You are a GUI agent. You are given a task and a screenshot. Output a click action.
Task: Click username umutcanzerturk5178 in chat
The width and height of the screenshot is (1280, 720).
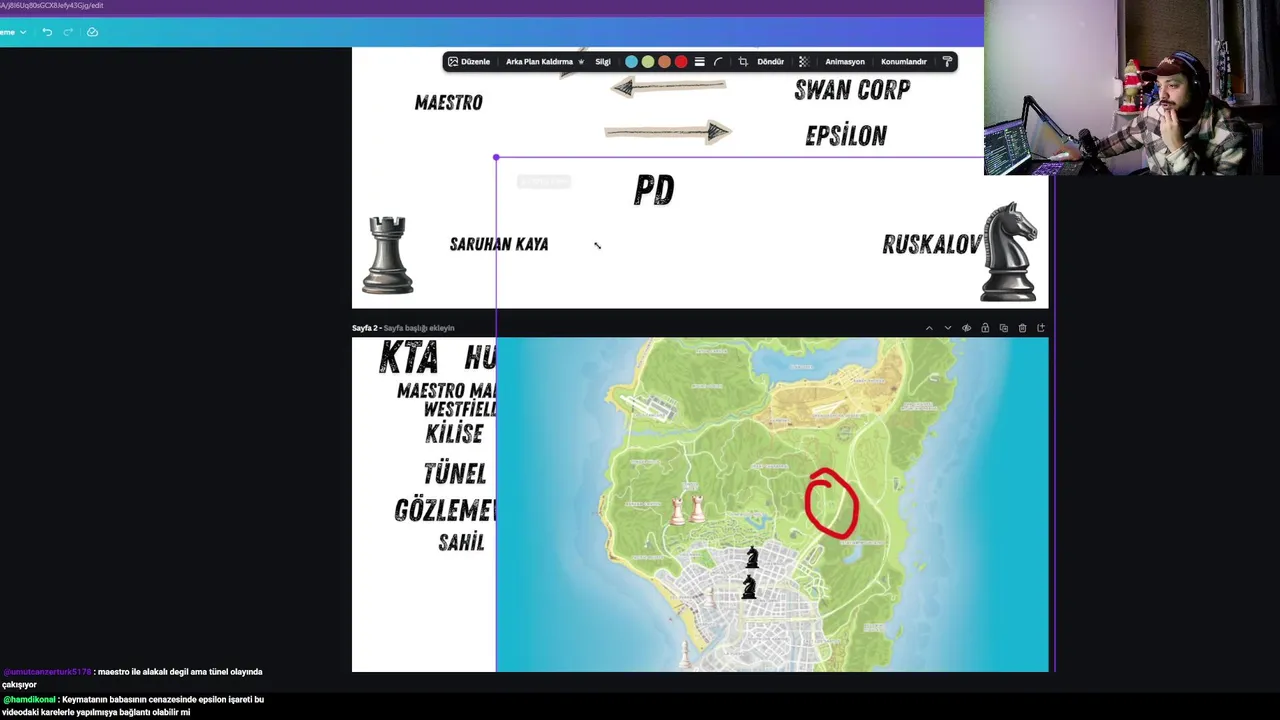click(x=47, y=672)
